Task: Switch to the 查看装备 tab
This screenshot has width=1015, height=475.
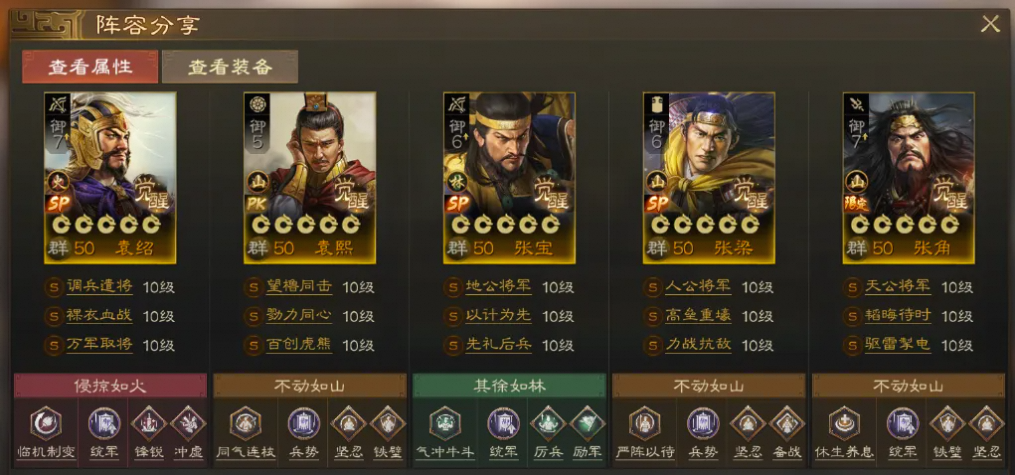Action: (x=230, y=67)
